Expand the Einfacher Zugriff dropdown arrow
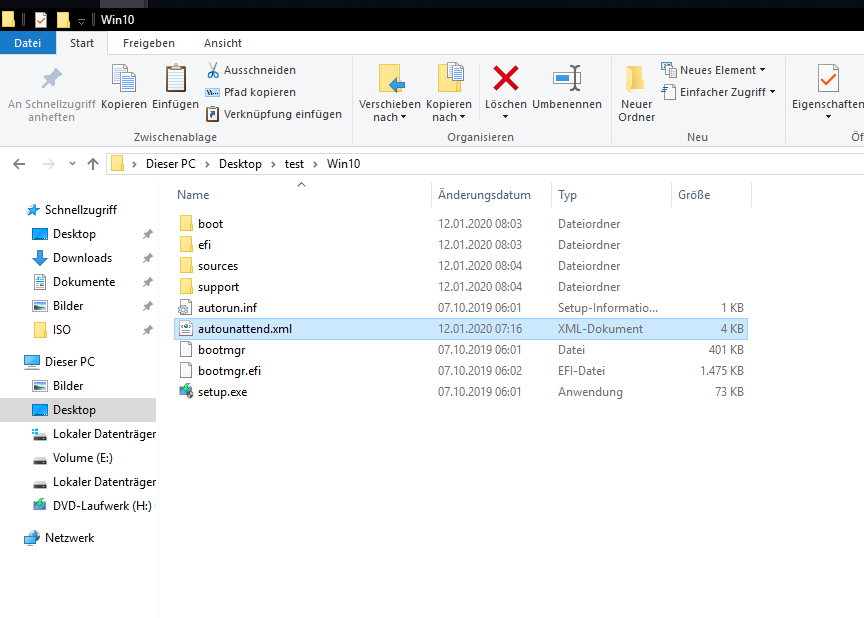864x618 pixels. (773, 92)
